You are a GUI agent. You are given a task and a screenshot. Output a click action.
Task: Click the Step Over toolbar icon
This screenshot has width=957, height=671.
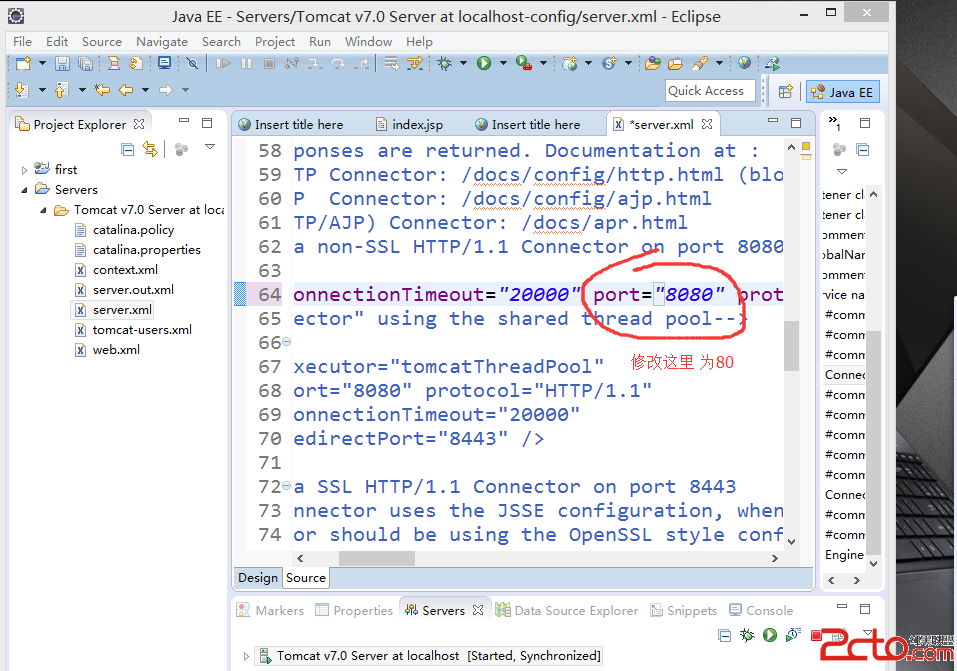(x=338, y=63)
